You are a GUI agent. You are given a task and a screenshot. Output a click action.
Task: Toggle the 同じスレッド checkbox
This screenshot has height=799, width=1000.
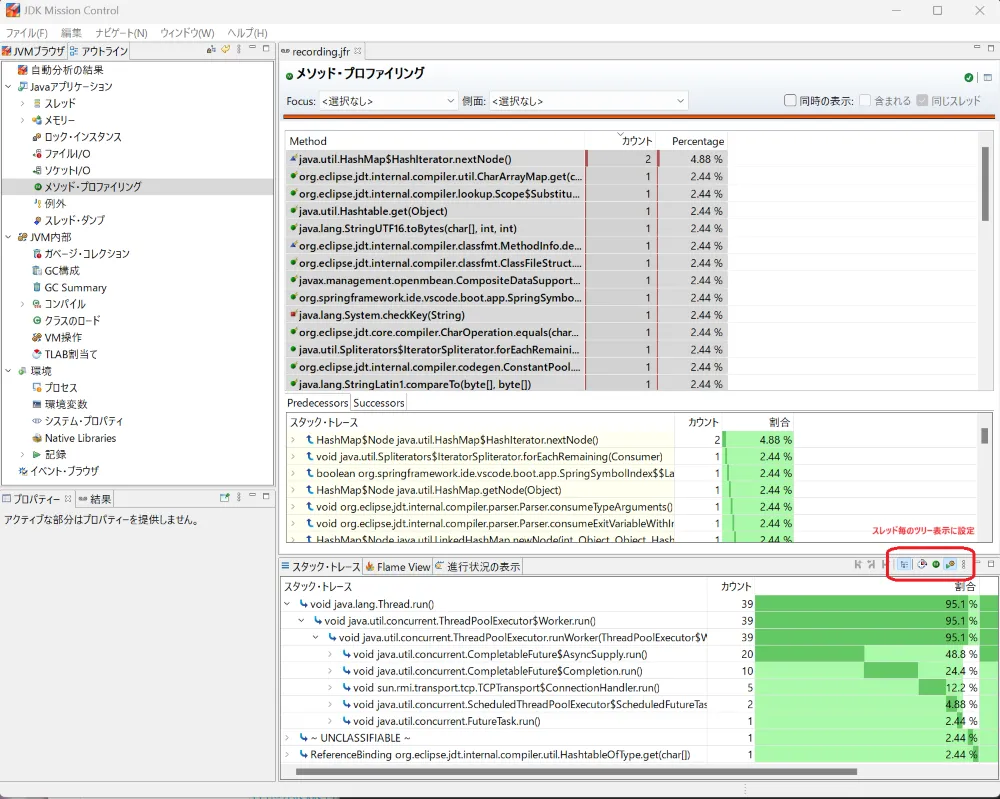(x=922, y=100)
